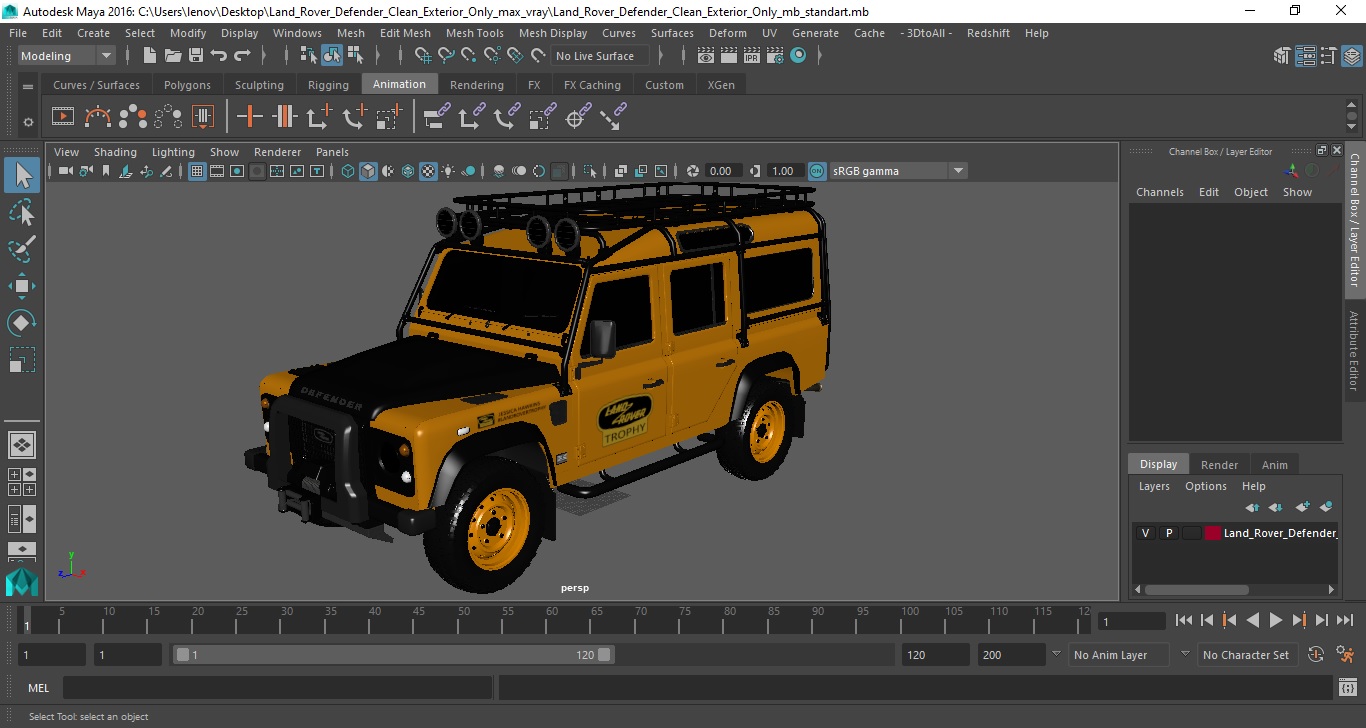Click the Ghost Selected shelf icon
1366x728 pixels.
133,118
